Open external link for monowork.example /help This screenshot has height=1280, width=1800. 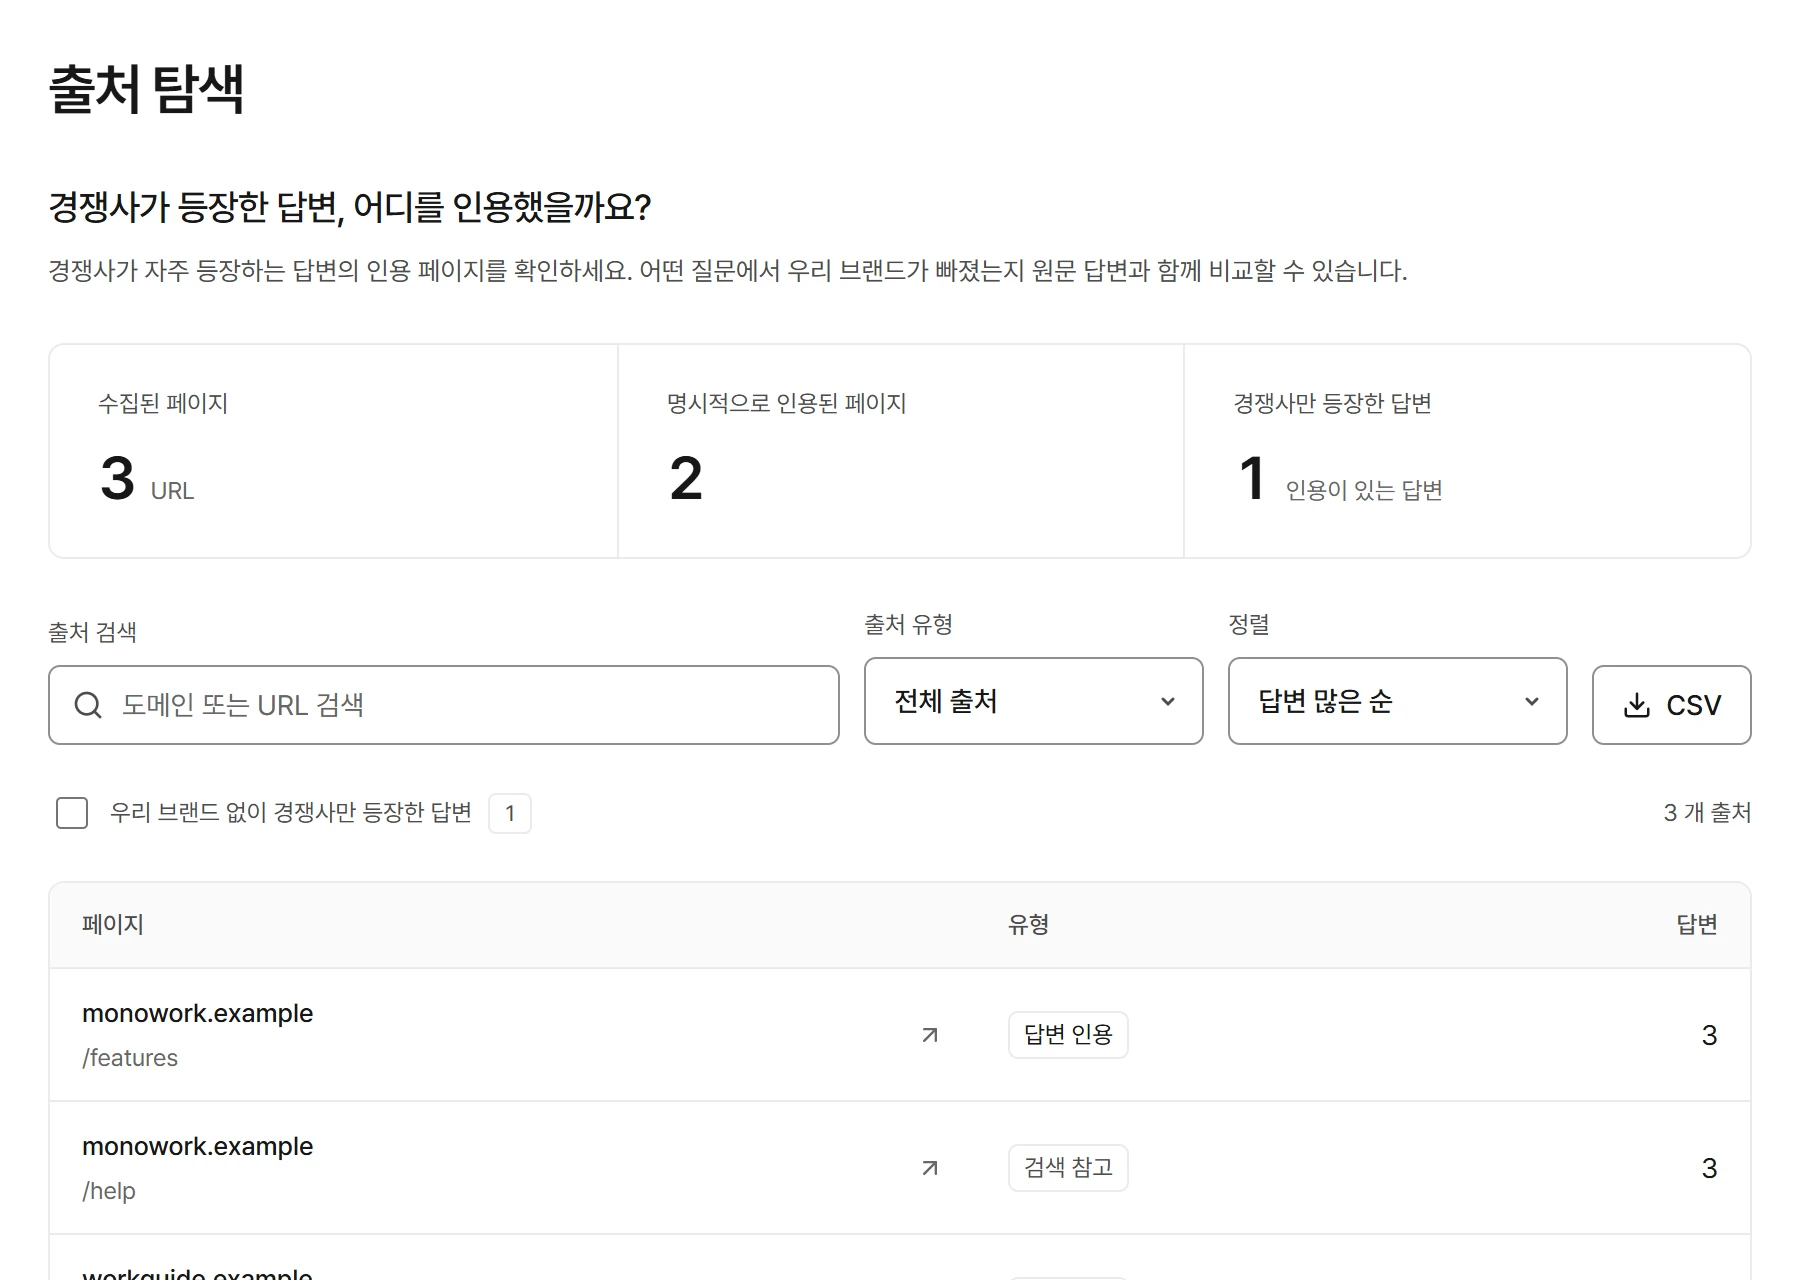(930, 1168)
